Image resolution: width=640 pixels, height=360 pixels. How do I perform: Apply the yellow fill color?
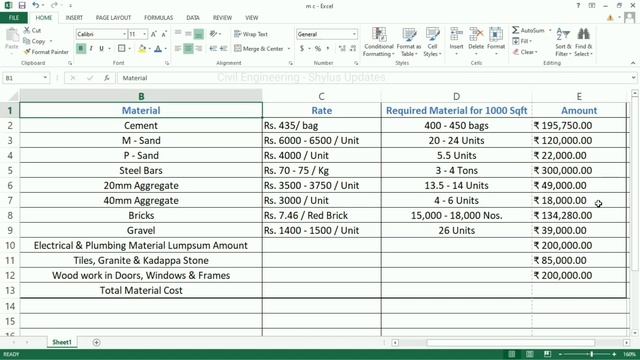click(142, 49)
